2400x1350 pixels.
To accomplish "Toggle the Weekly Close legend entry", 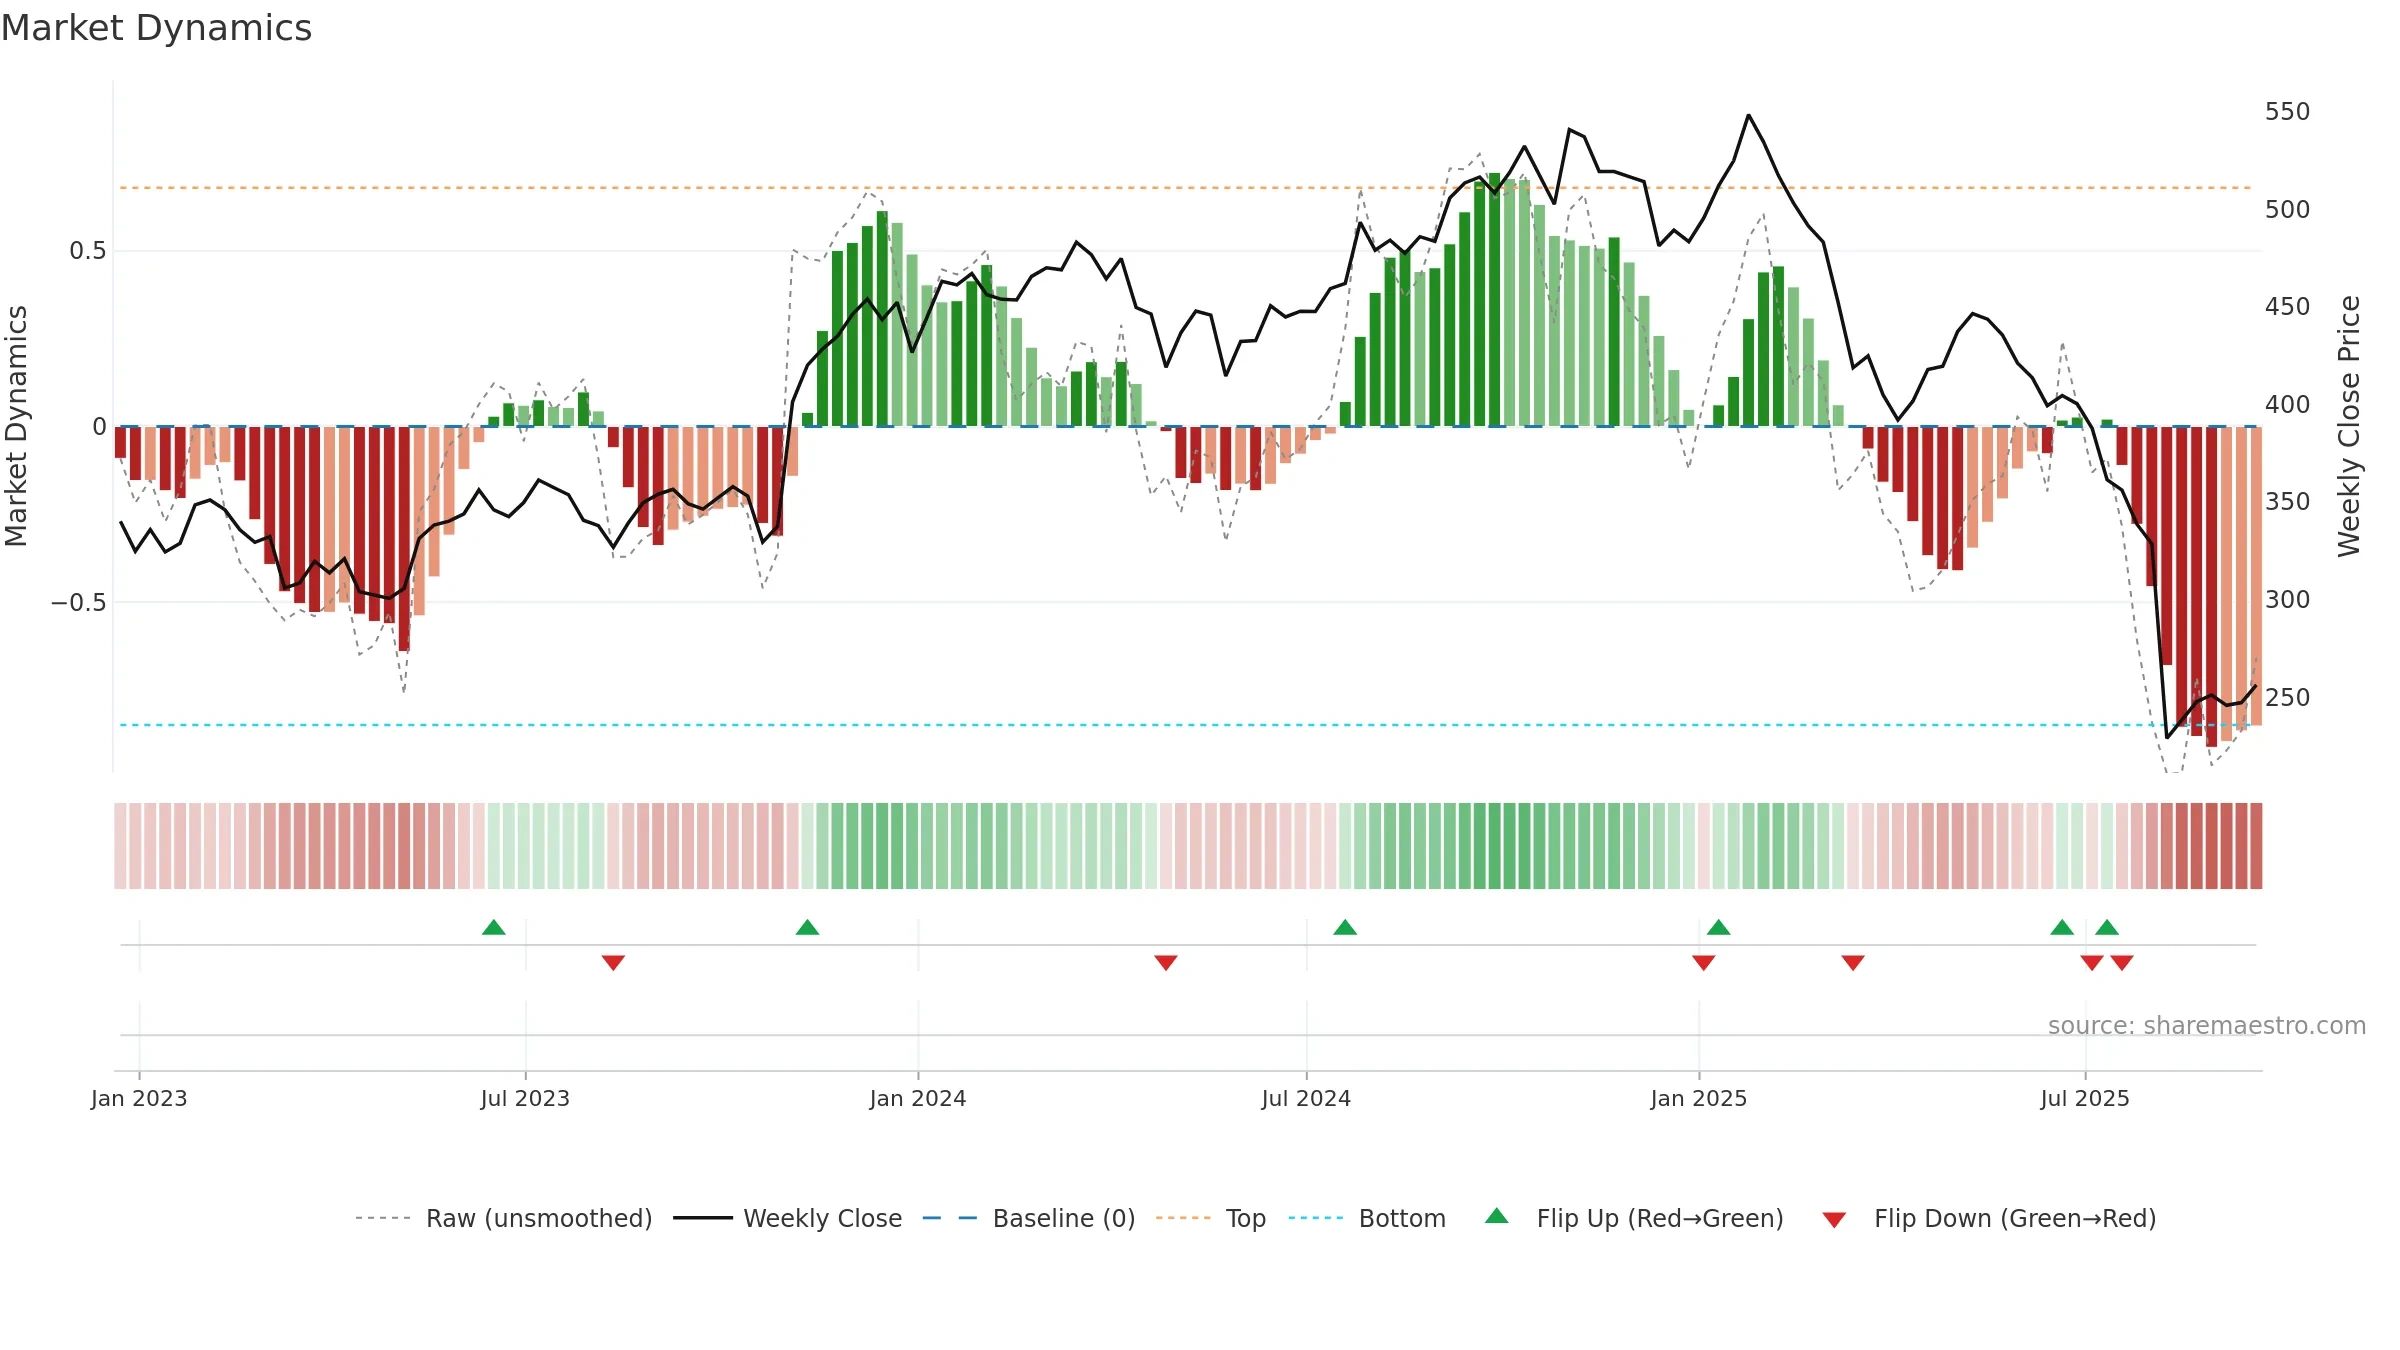I will [787, 1218].
